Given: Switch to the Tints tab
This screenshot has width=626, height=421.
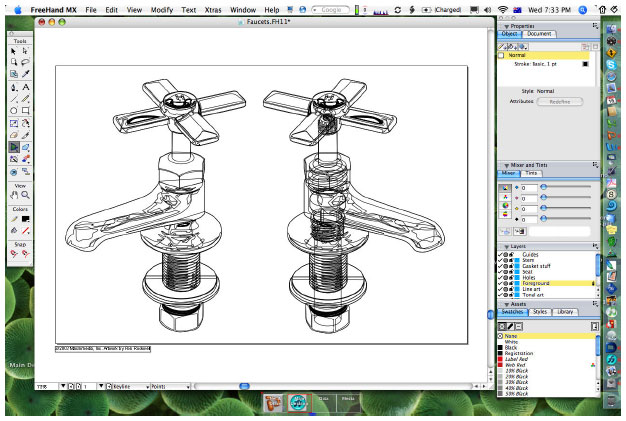Looking at the screenshot, I should coord(531,173).
